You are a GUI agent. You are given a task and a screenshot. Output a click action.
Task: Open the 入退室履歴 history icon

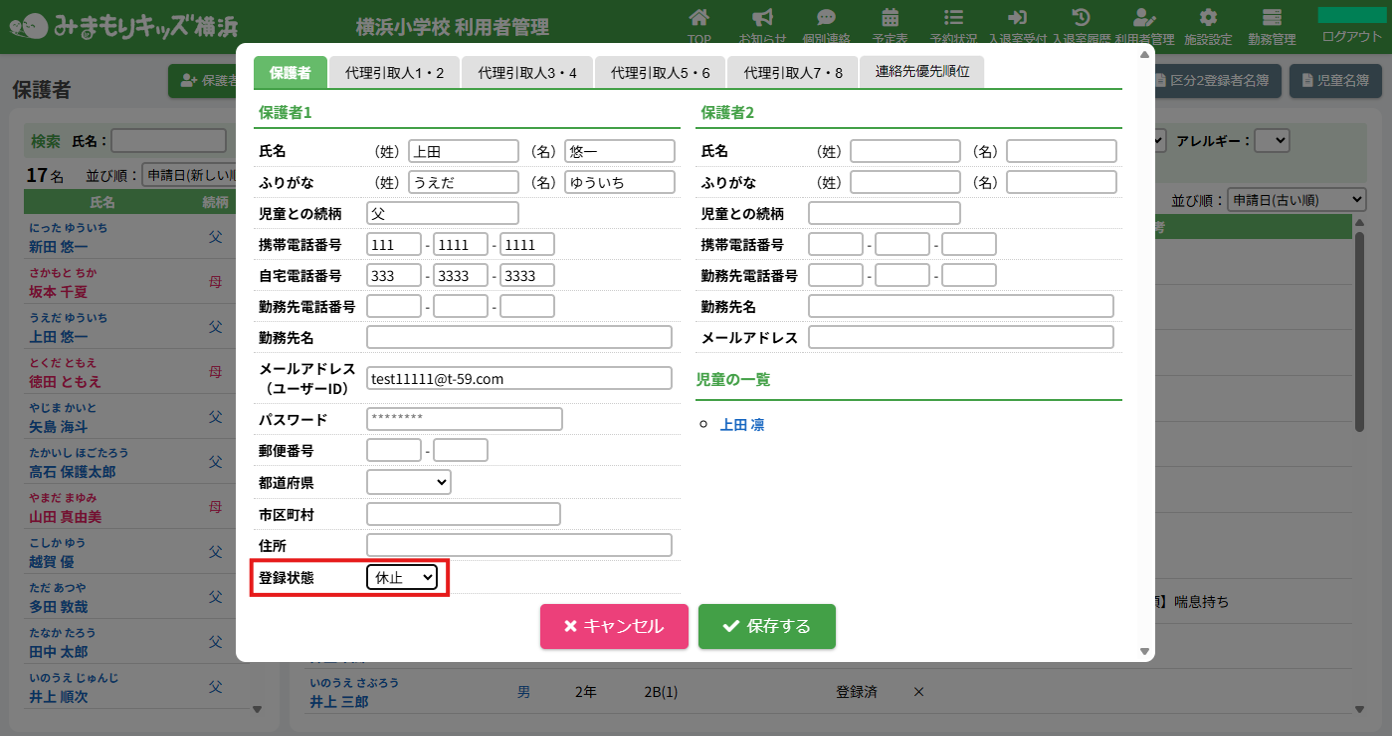pyautogui.click(x=1081, y=18)
